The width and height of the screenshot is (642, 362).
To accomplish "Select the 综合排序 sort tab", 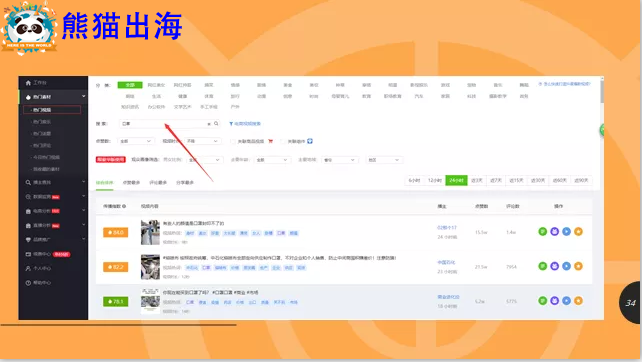I will (104, 183).
